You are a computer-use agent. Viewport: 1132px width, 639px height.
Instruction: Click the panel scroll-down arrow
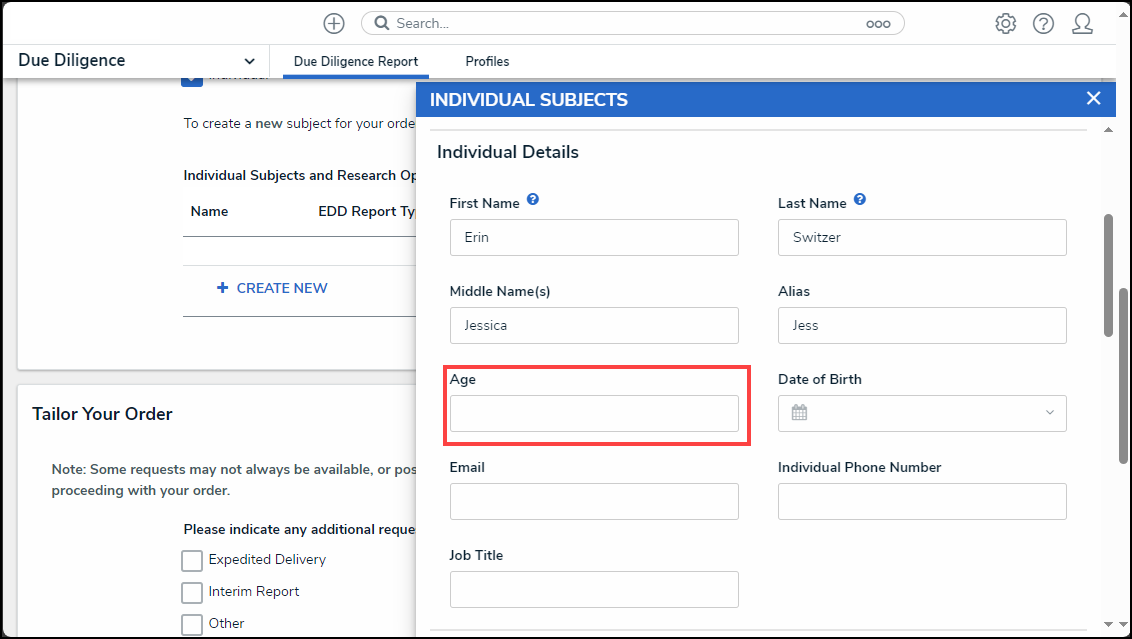click(x=1108, y=624)
